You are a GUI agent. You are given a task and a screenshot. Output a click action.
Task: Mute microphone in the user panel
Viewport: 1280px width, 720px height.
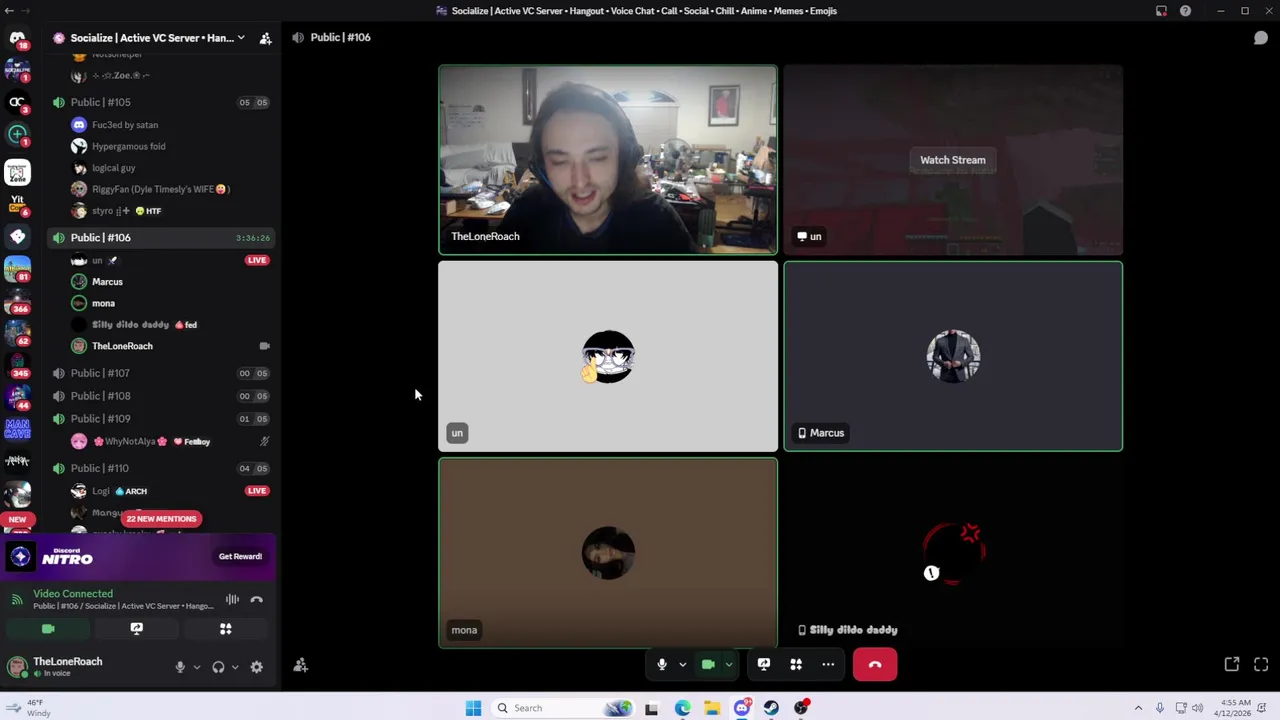[180, 667]
